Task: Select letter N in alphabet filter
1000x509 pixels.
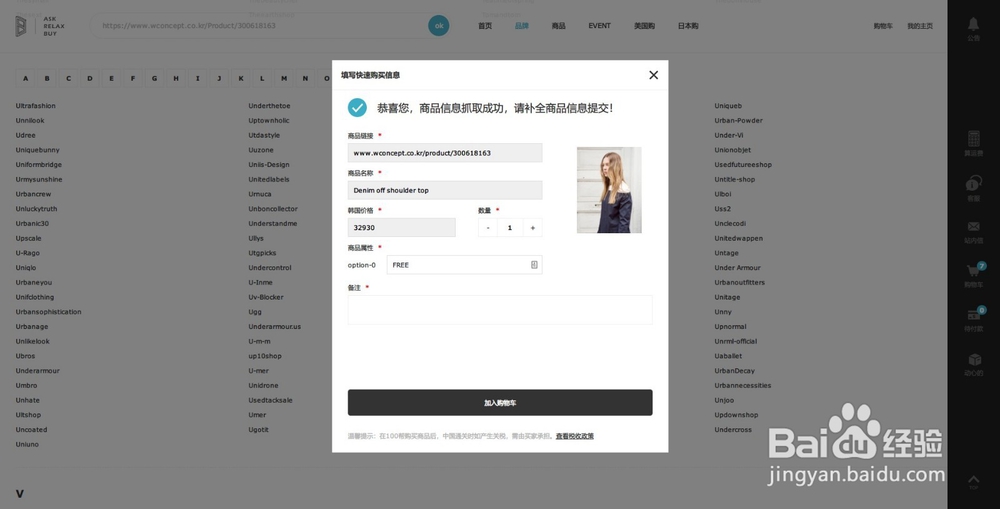Action: 305,78
